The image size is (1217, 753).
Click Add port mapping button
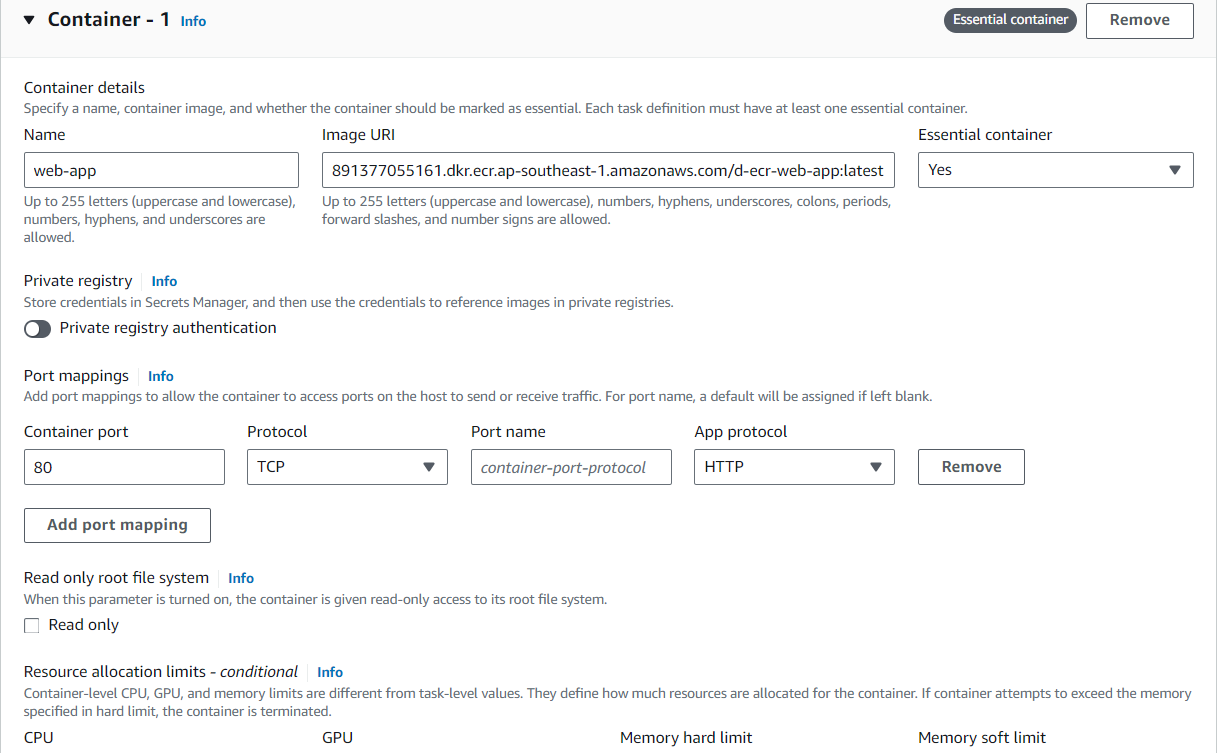click(117, 525)
